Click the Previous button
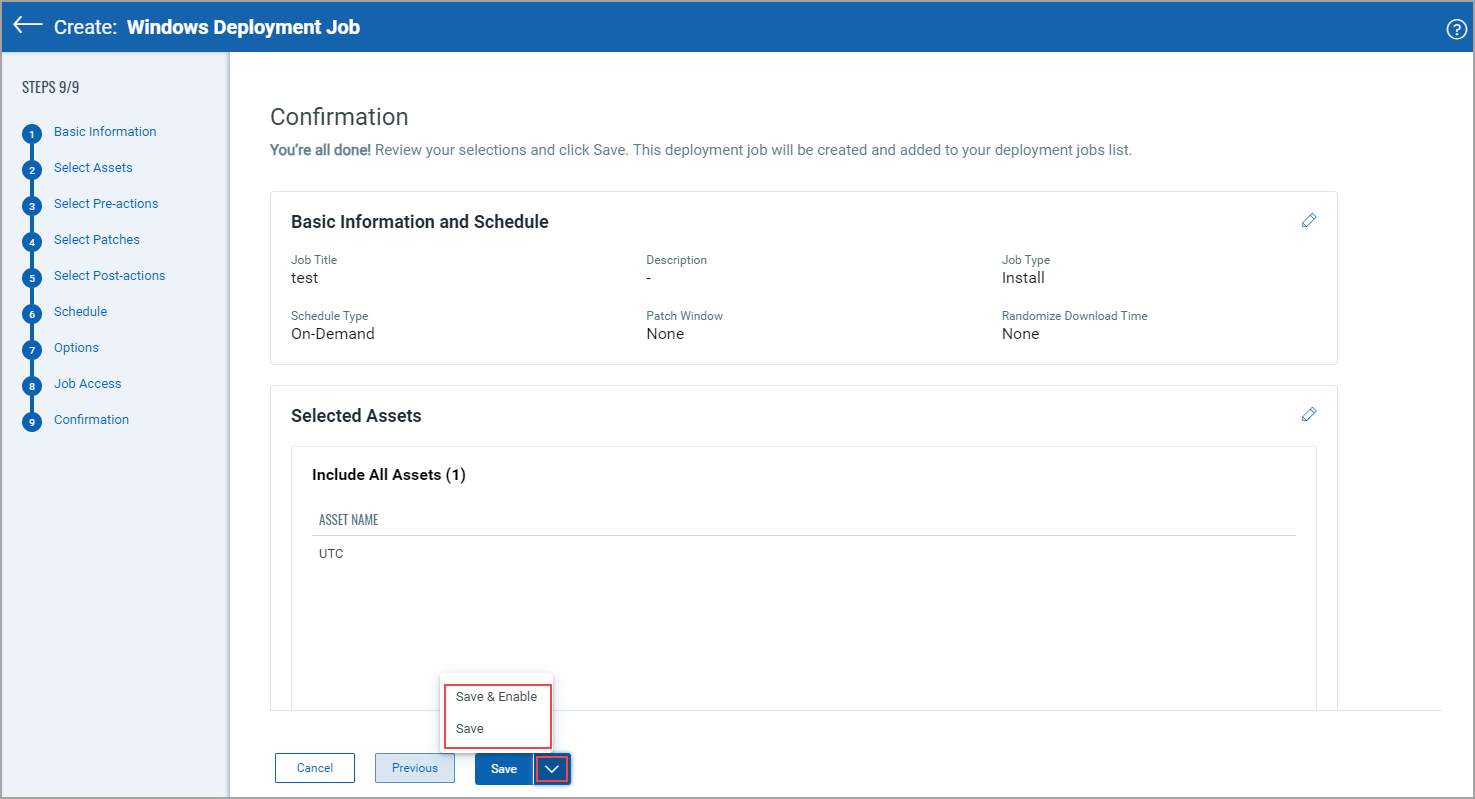Screen dimensions: 1475x799 click(x=415, y=768)
